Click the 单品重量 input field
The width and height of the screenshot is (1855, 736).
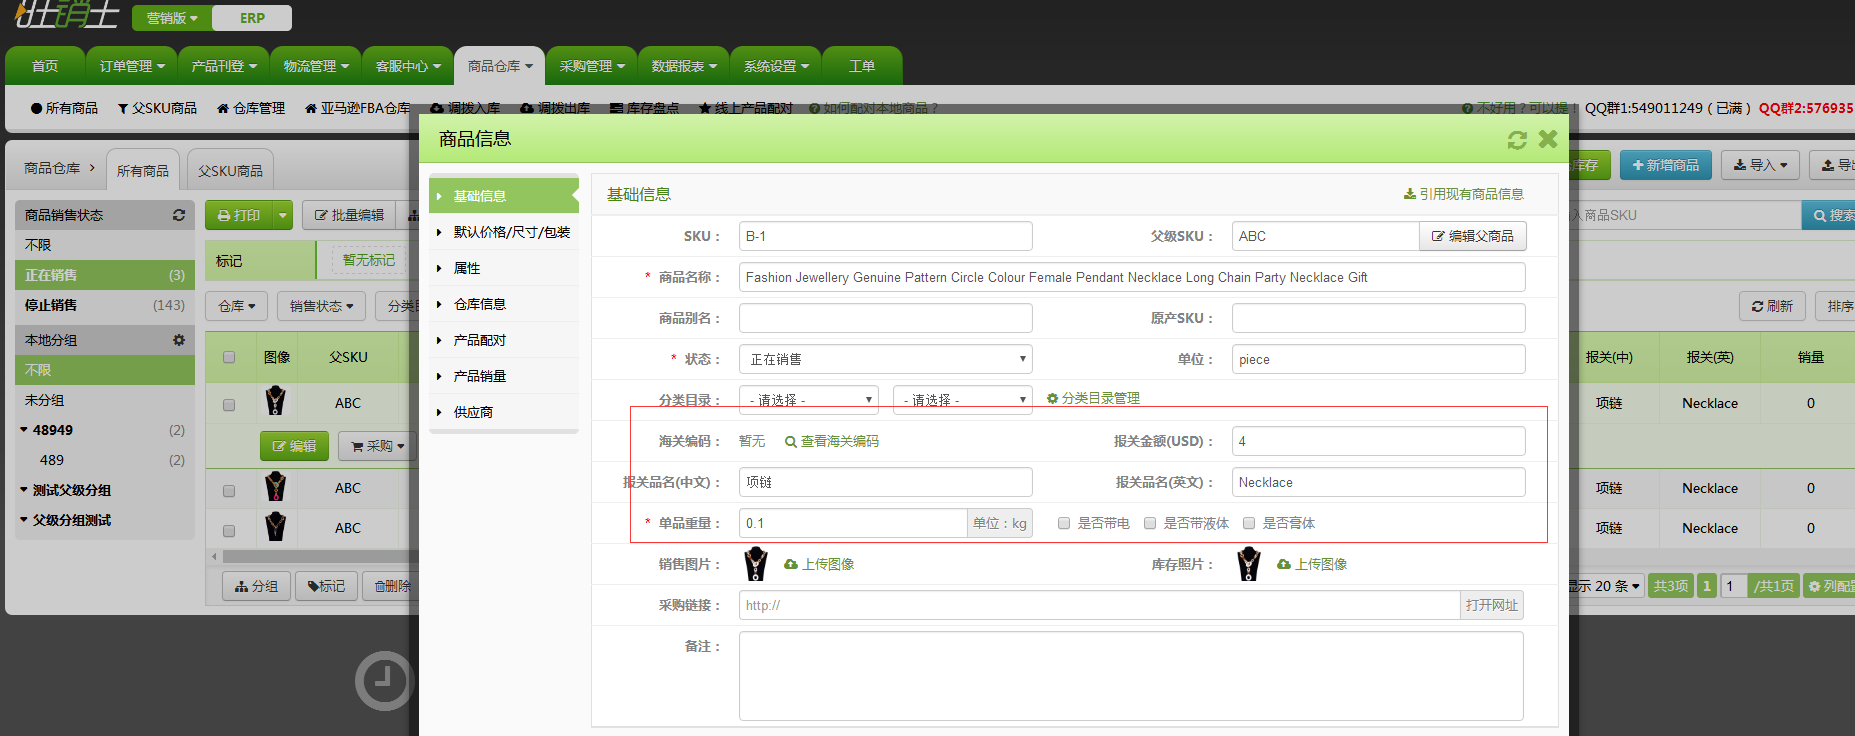853,523
